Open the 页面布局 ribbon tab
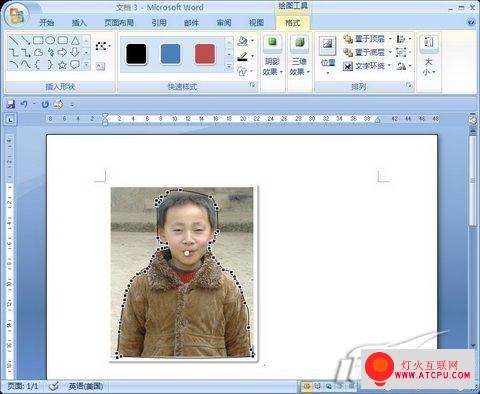Screen dimensions: 480x394 pos(119,23)
